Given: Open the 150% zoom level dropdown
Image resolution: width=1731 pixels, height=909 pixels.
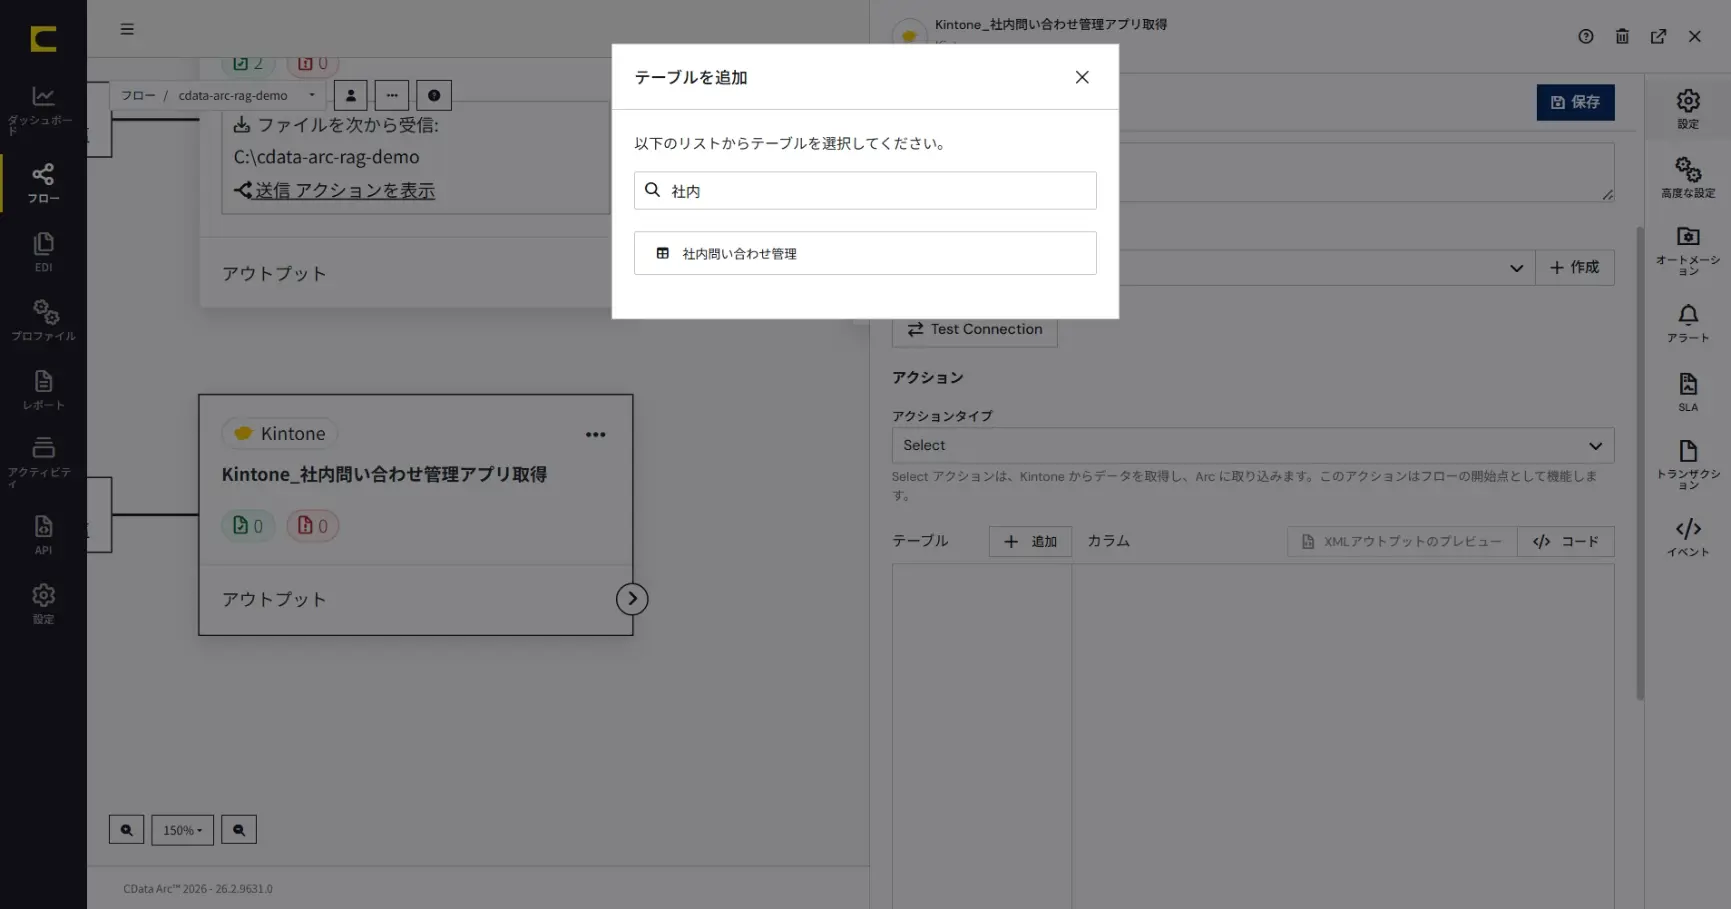Looking at the screenshot, I should tap(182, 830).
